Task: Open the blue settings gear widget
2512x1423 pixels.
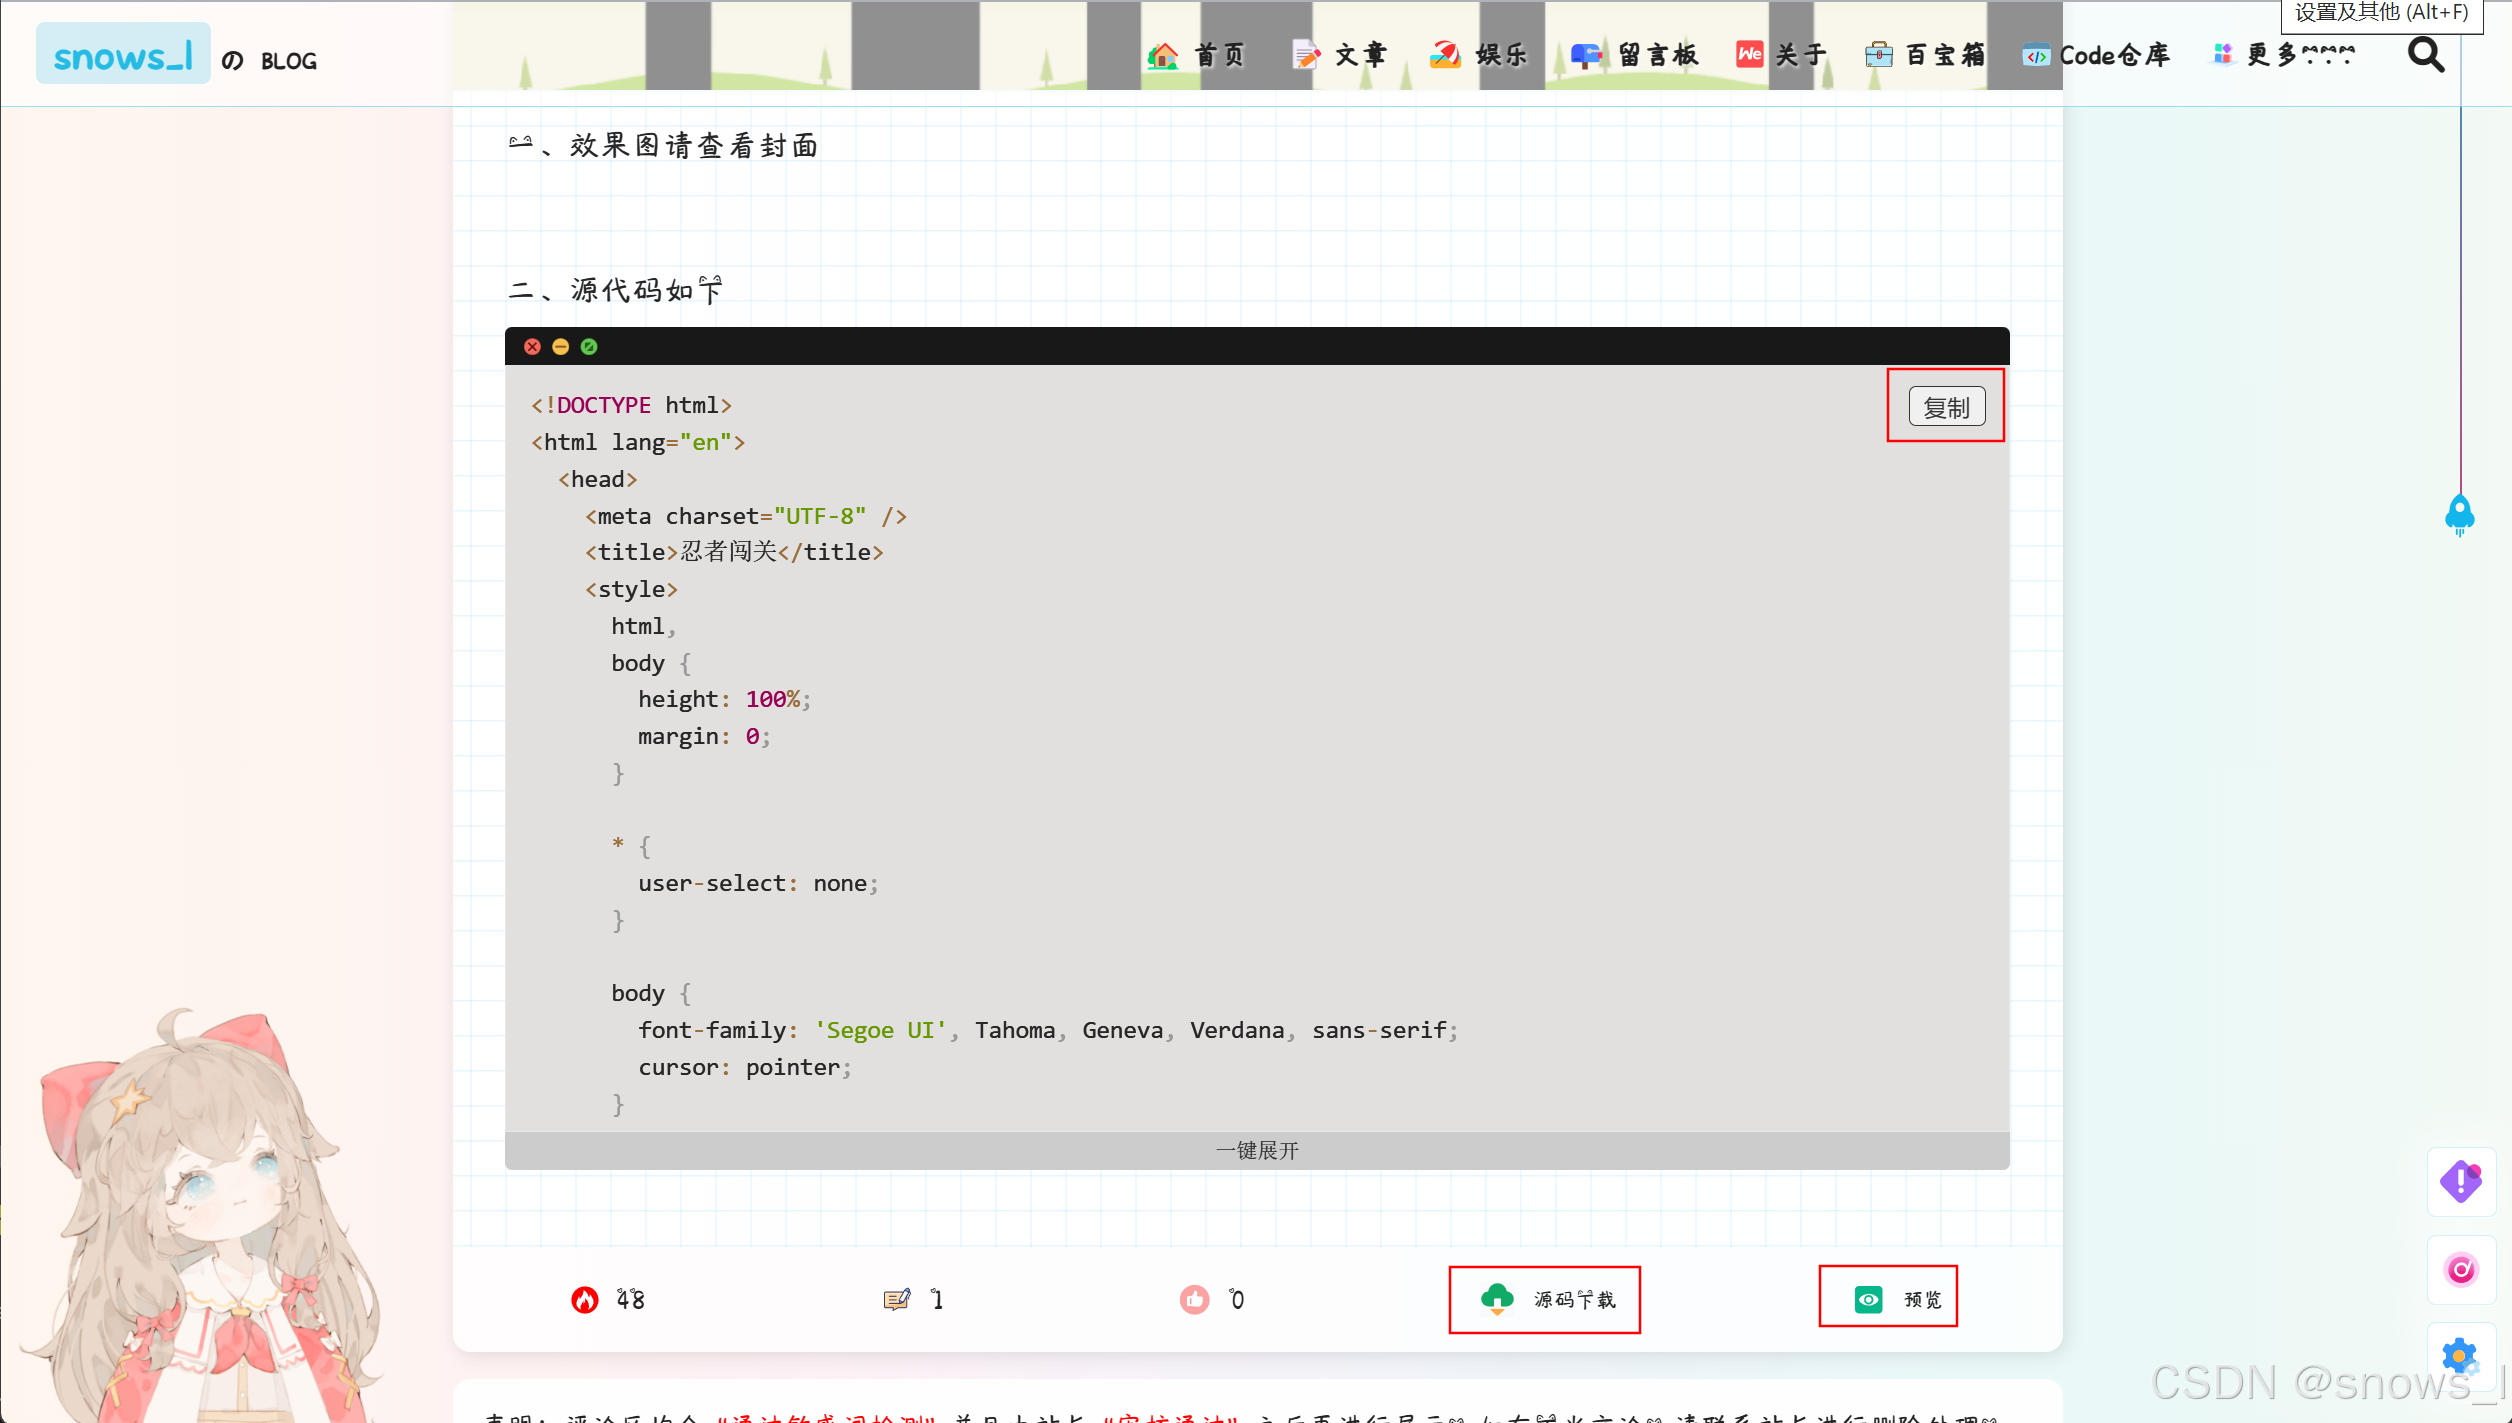Action: [2460, 1356]
